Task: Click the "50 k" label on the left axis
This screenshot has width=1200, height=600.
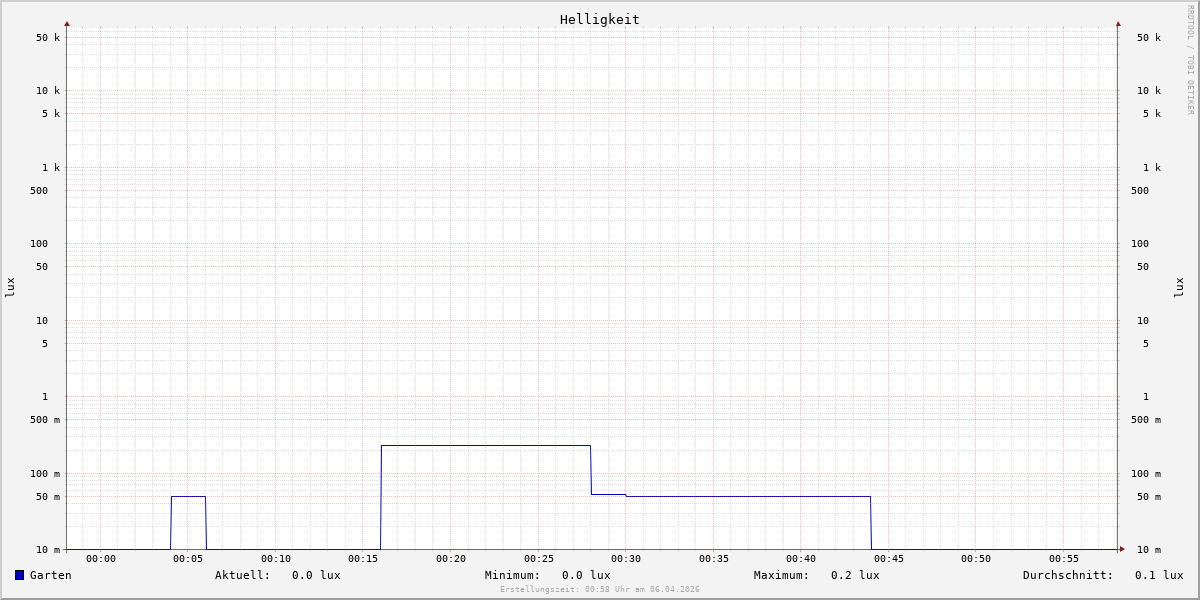Action: point(48,38)
